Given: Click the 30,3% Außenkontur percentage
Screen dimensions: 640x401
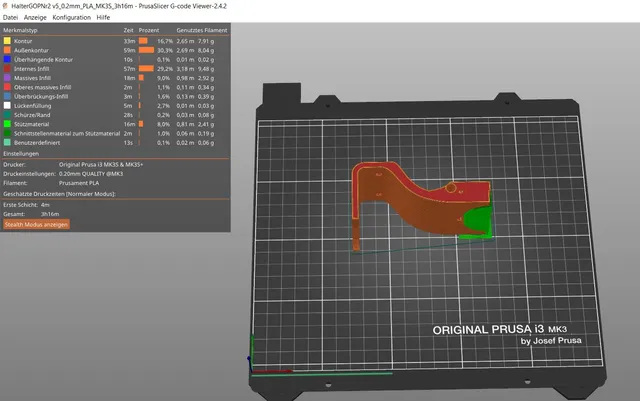Looking at the screenshot, I should pos(165,50).
